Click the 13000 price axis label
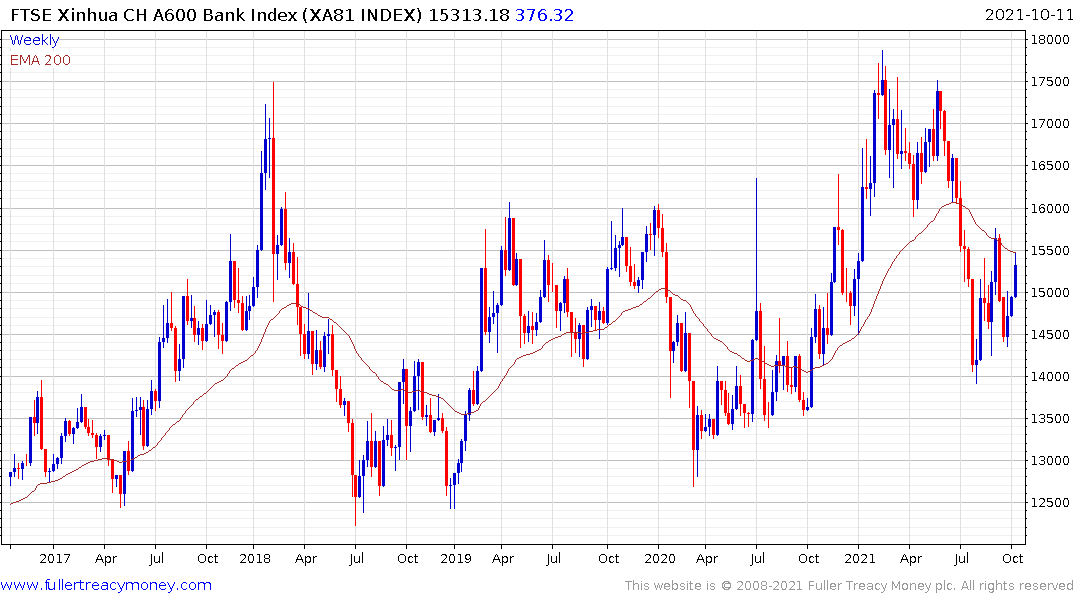Screen dimensions: 1075x600 click(1050, 461)
